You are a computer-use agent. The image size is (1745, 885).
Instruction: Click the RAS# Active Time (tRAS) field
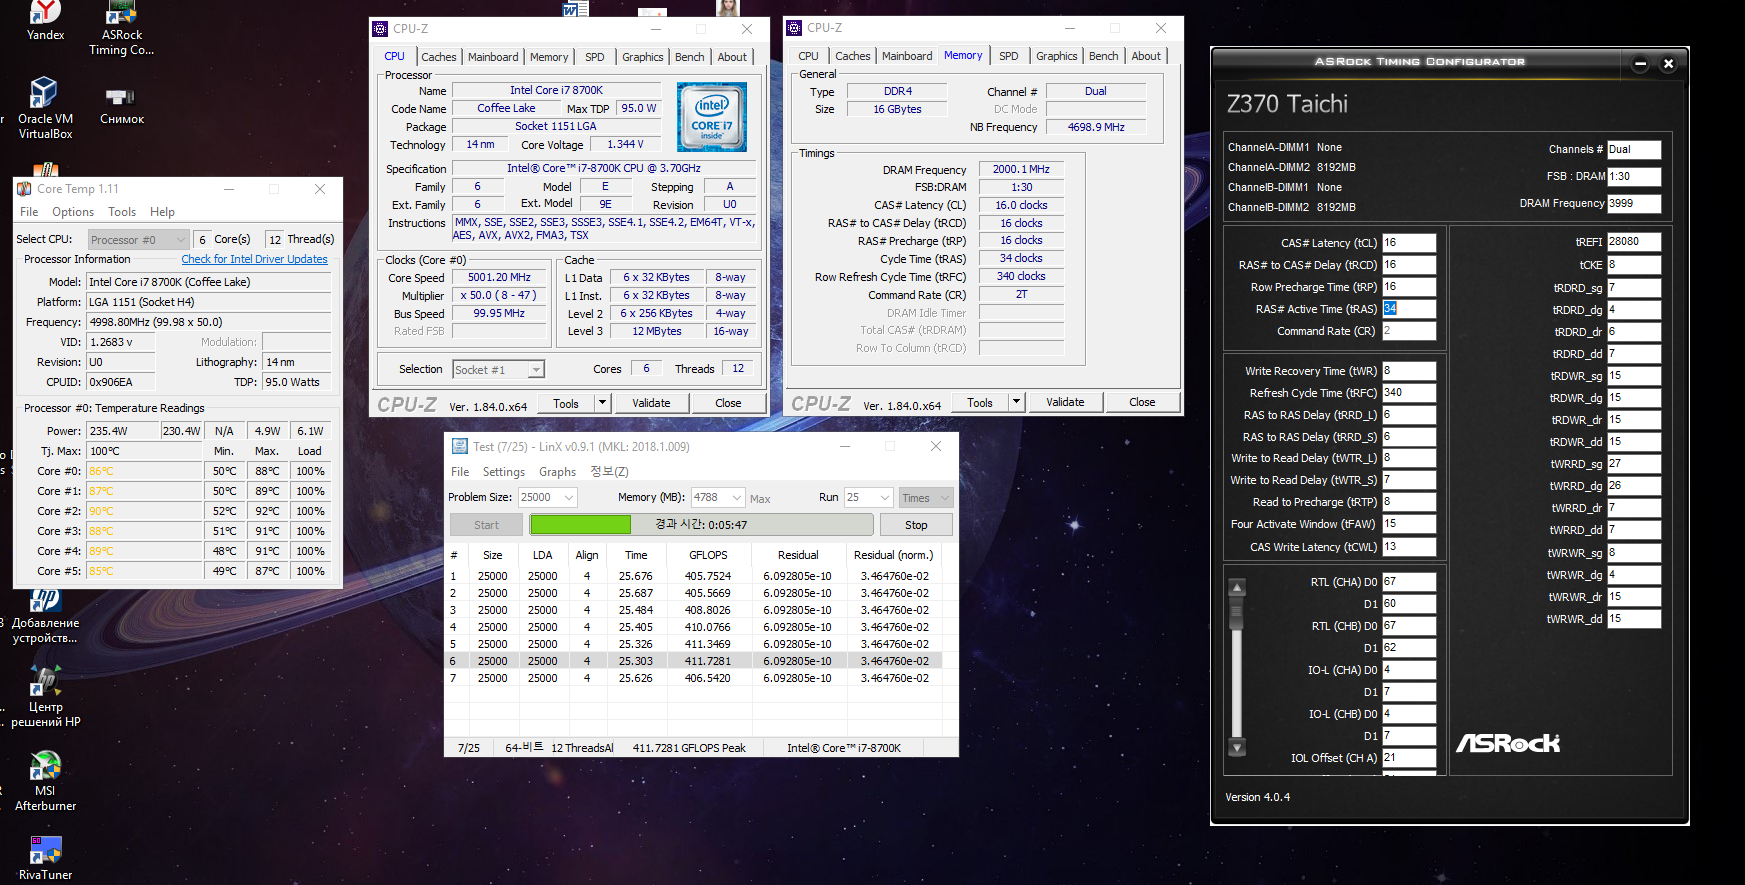tap(1409, 309)
